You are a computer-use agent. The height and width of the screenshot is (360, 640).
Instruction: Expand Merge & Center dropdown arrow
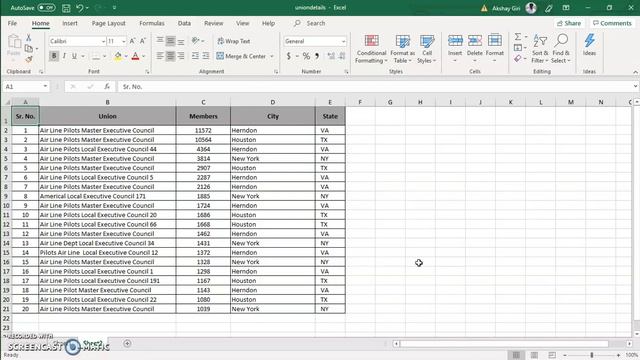coord(272,56)
